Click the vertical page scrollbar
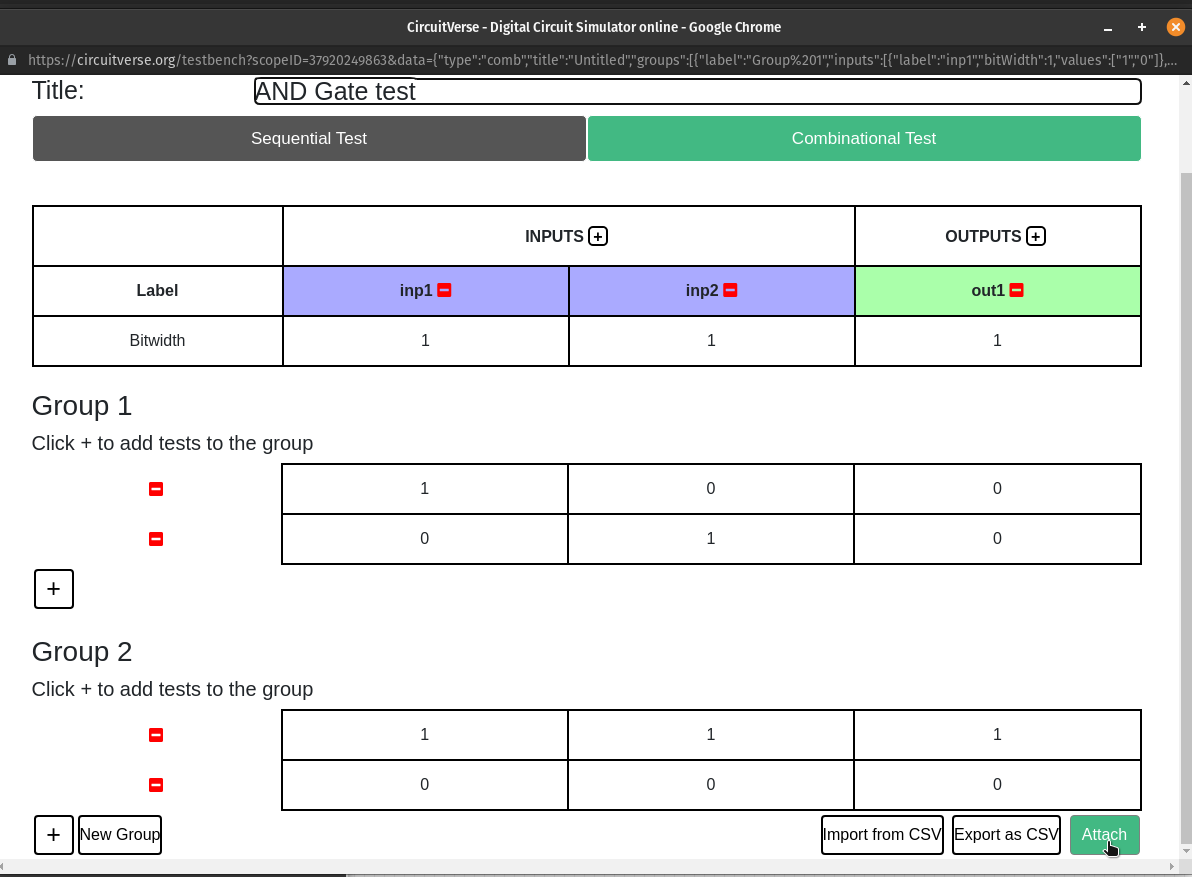The image size is (1192, 877). [x=1186, y=500]
